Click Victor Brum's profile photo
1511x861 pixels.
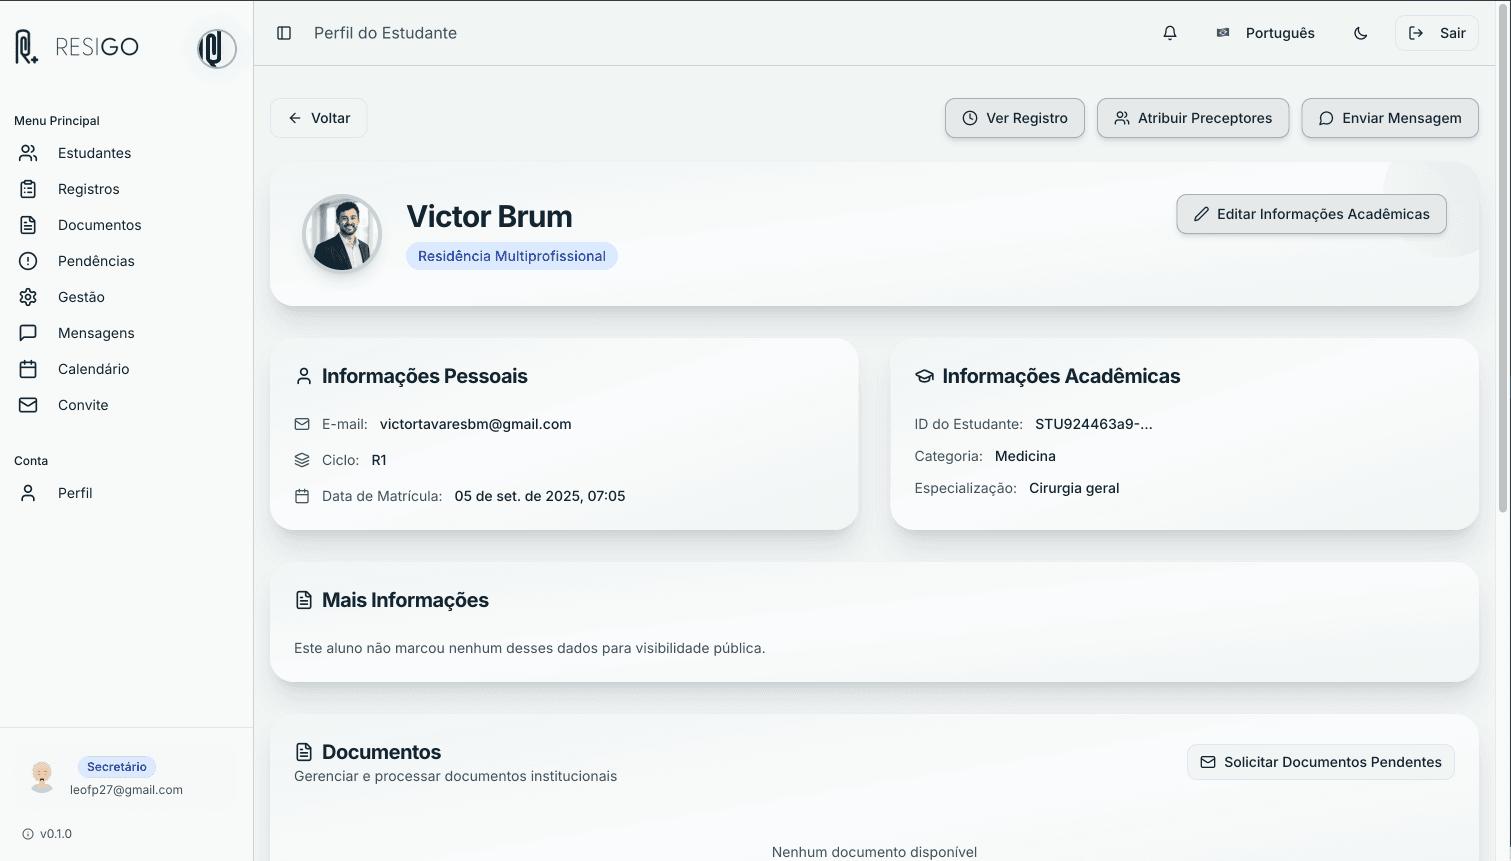[x=342, y=234]
